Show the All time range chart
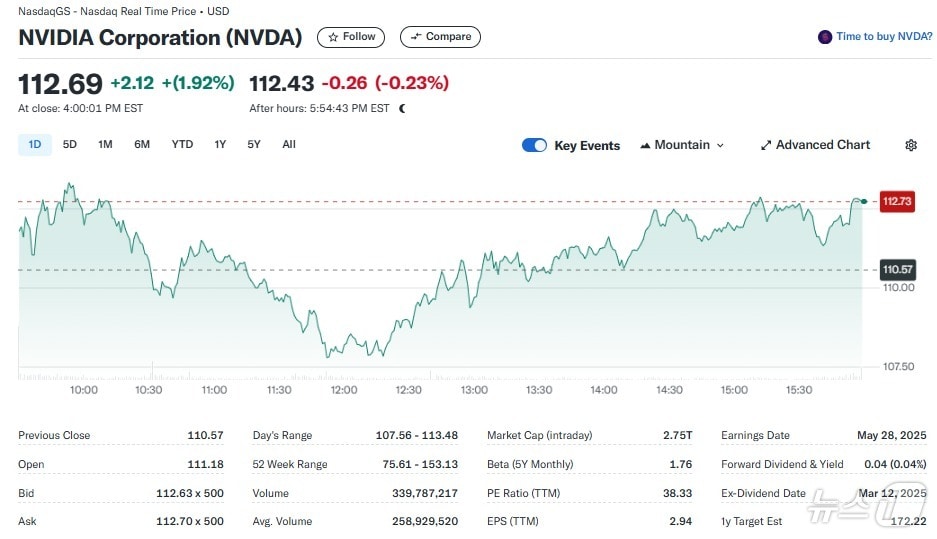Viewport: 937px width, 539px height. (289, 144)
